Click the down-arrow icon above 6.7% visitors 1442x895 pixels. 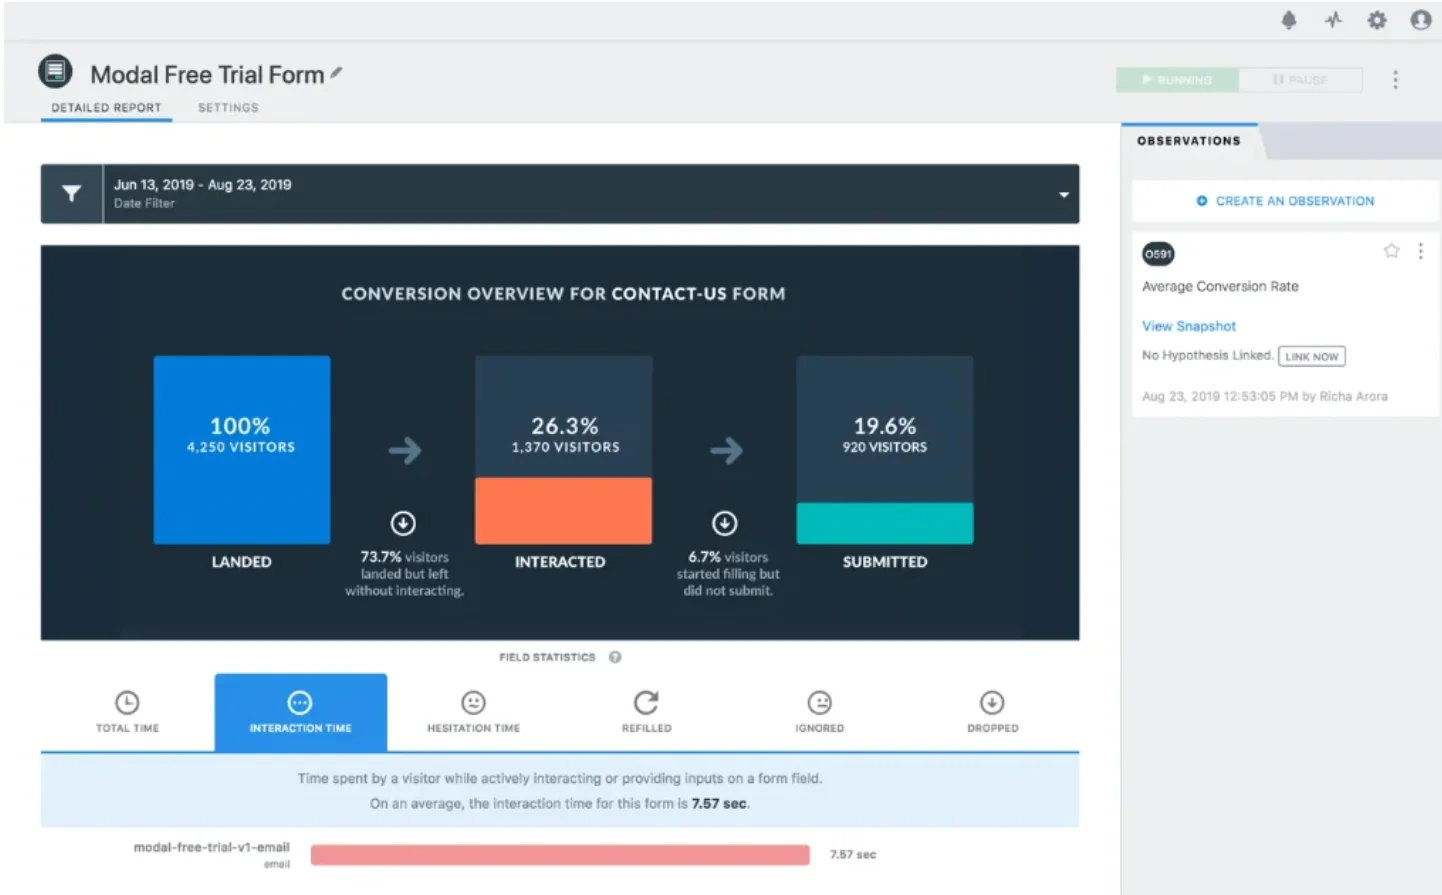pos(725,523)
